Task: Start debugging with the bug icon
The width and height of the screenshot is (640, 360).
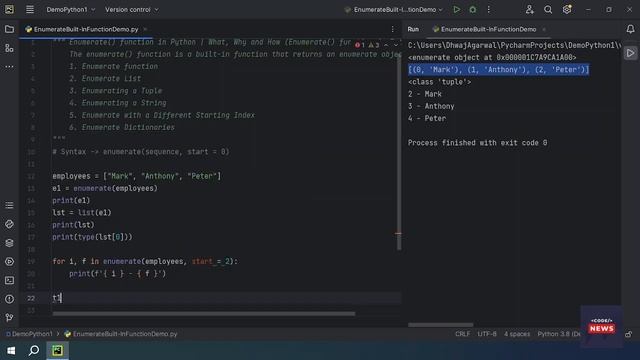Action: [473, 9]
